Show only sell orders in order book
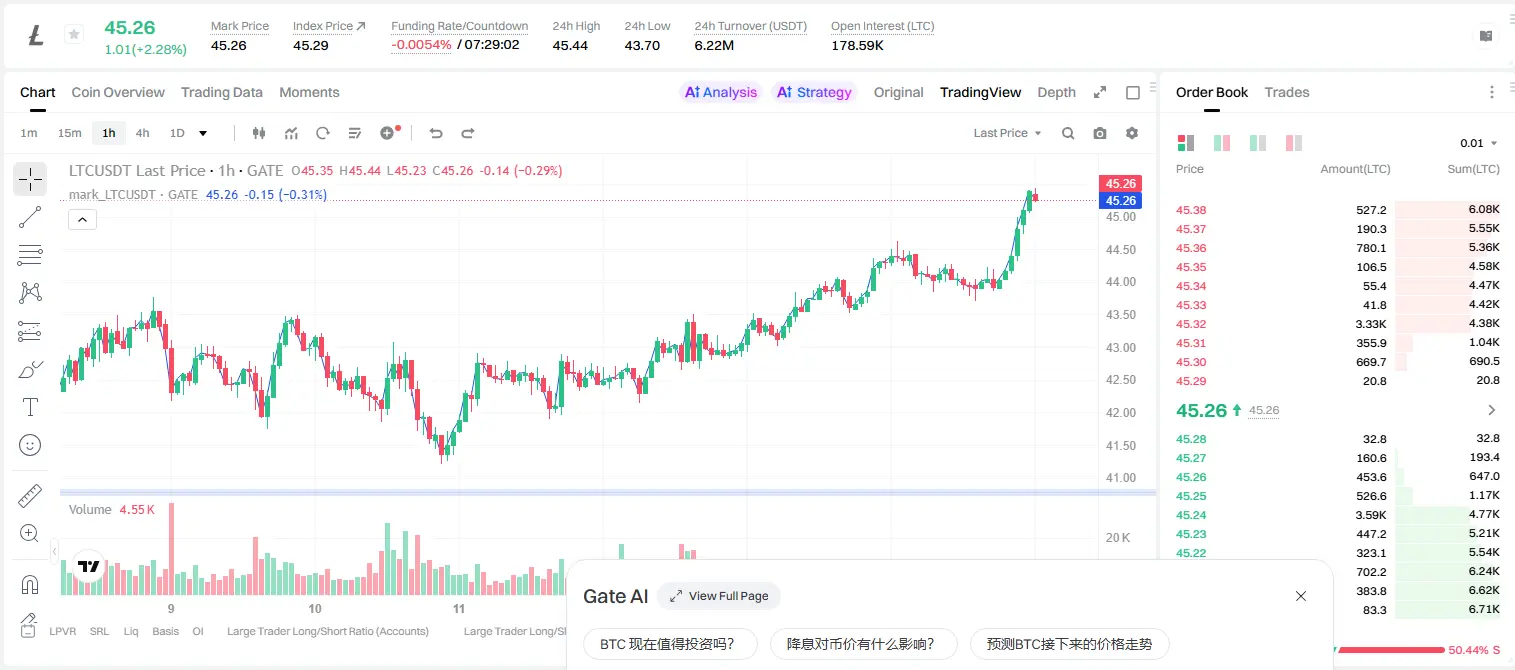 coord(1294,143)
